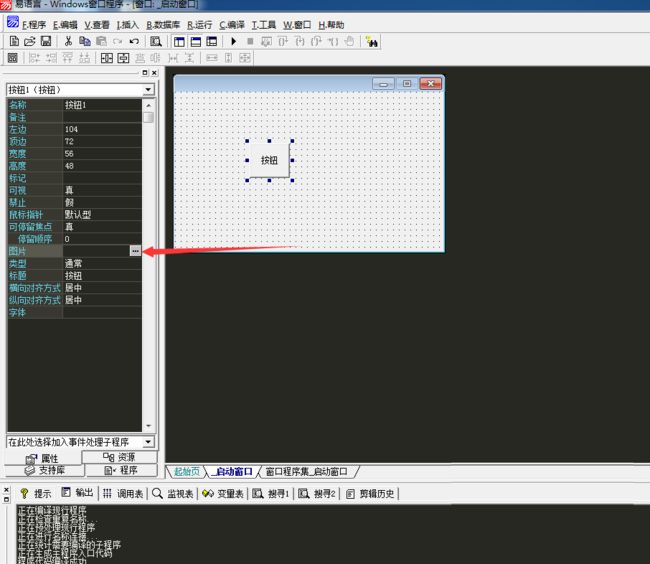Image resolution: width=650 pixels, height=564 pixels.
Task: Click the center horizontally in window icon
Action: [107, 58]
